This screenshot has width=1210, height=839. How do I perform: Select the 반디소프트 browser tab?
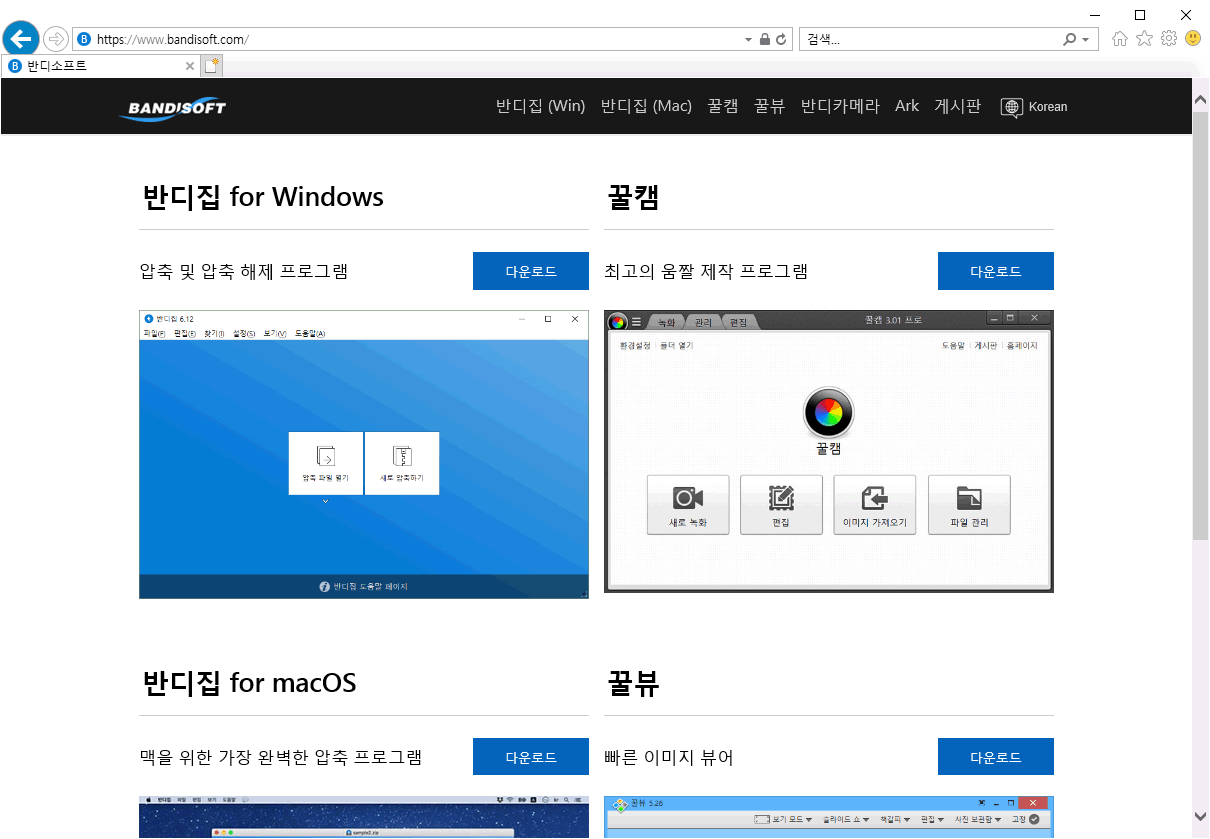tap(100, 66)
